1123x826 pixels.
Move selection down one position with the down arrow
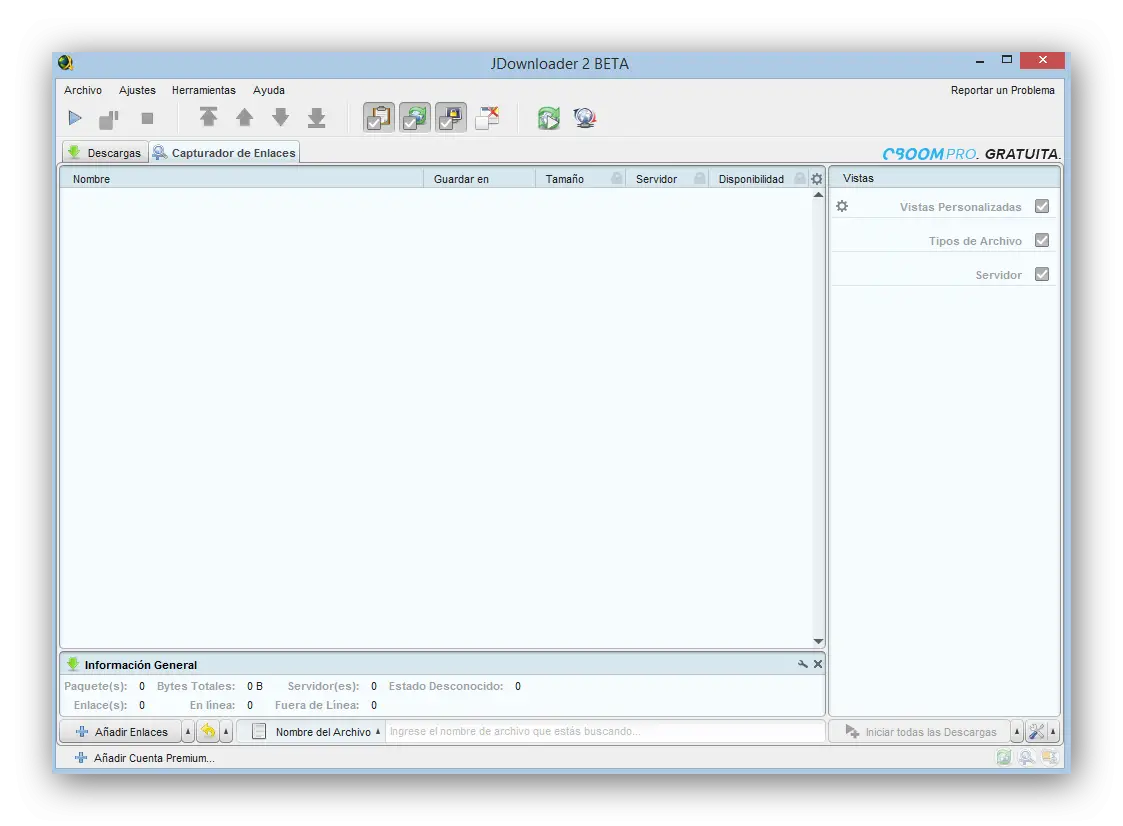(x=281, y=117)
